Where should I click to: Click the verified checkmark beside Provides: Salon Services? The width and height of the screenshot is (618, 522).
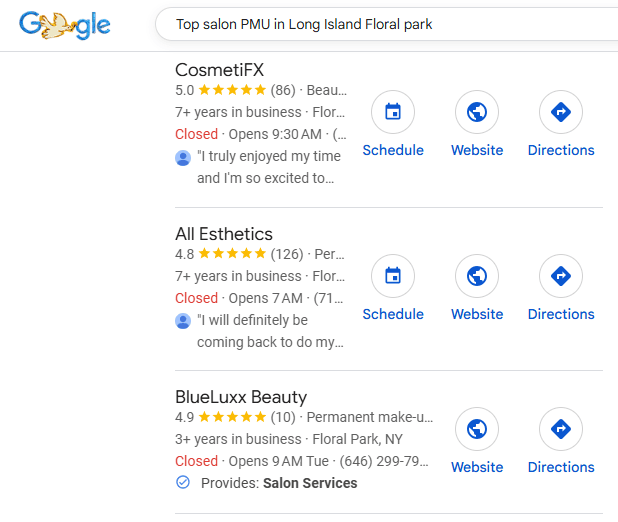tap(183, 483)
